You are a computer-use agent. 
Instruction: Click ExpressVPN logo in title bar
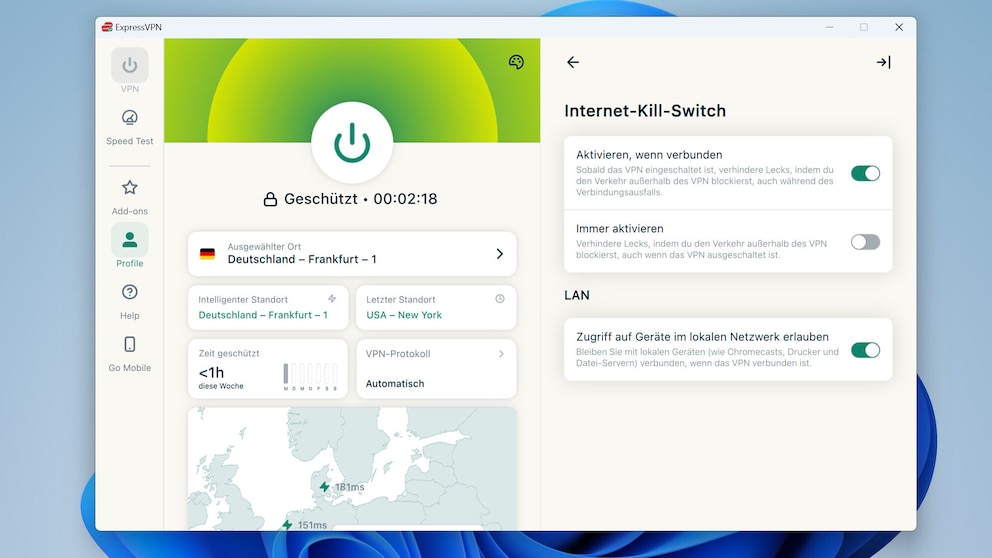point(107,27)
